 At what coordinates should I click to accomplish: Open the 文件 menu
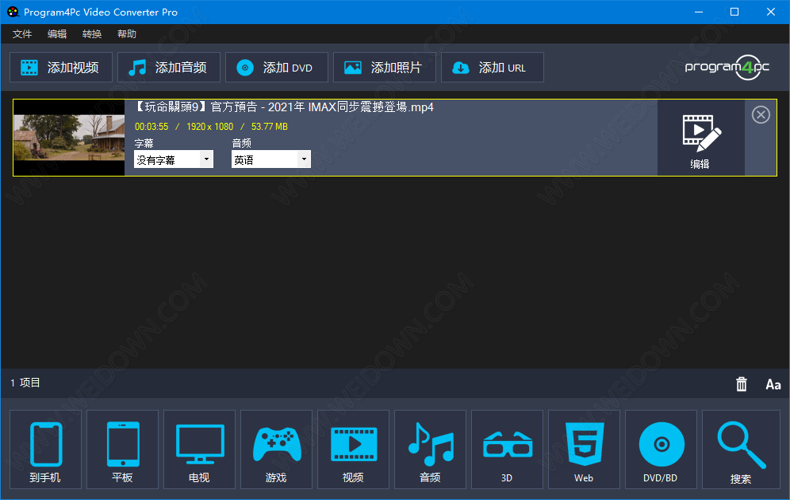pos(22,34)
